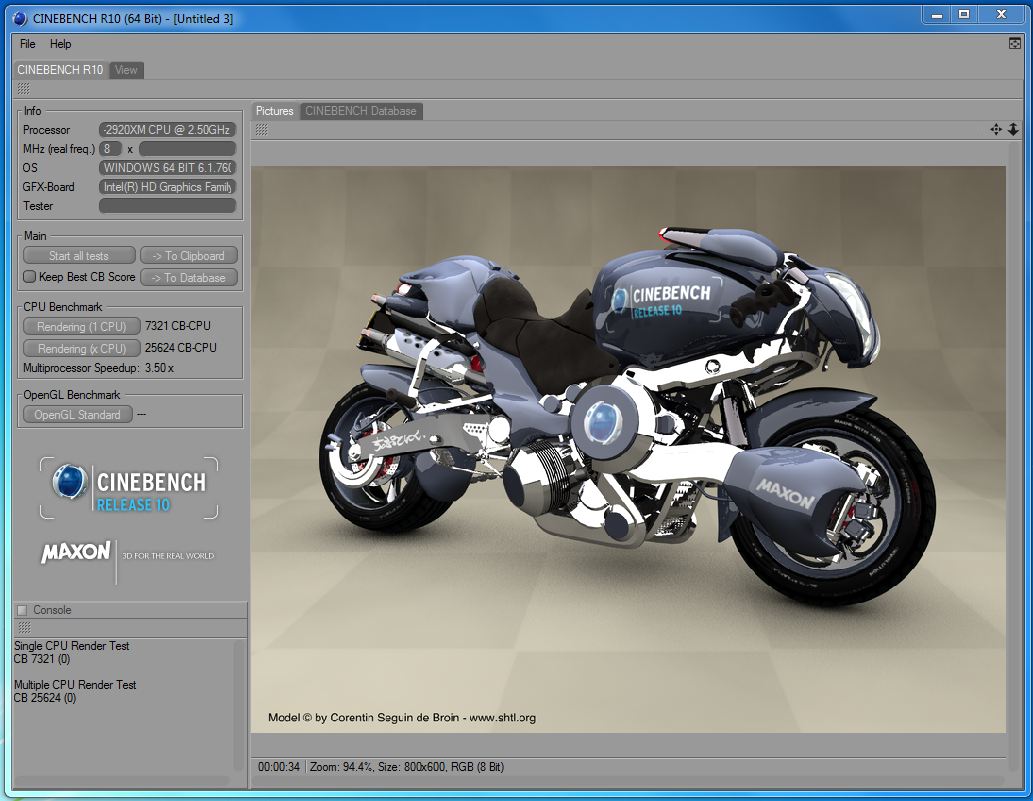The height and width of the screenshot is (801, 1033).
Task: Run the Rendering (1 CPU) test
Action: coord(82,327)
